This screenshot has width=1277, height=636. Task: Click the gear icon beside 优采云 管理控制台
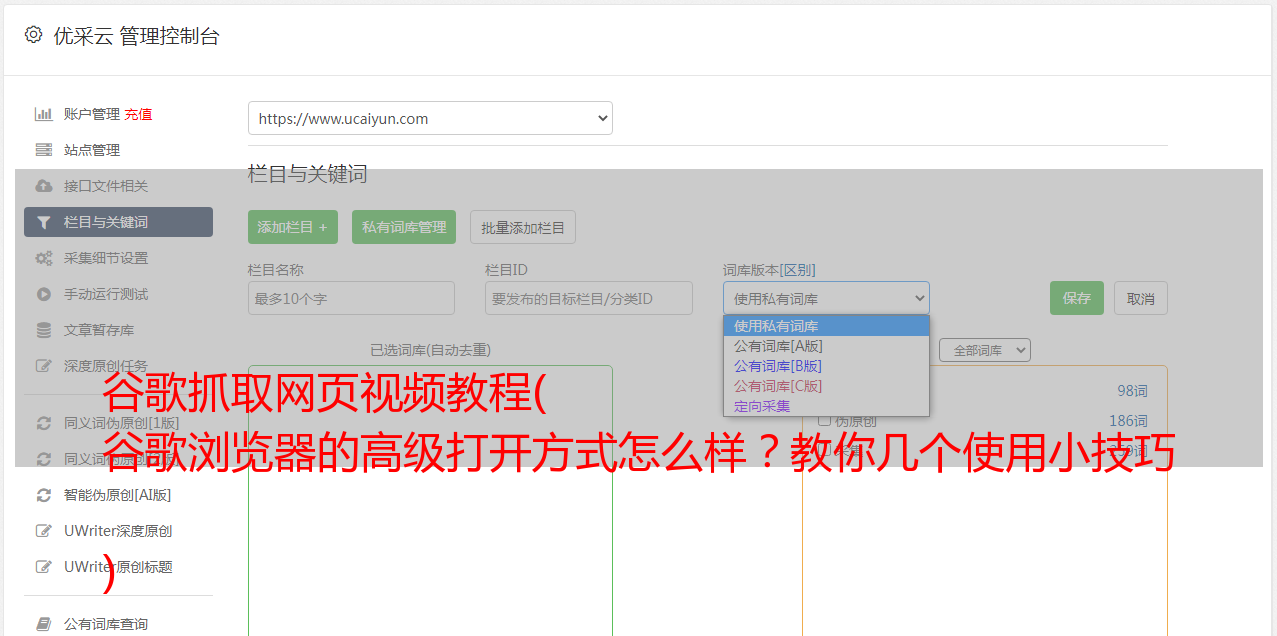tap(33, 35)
